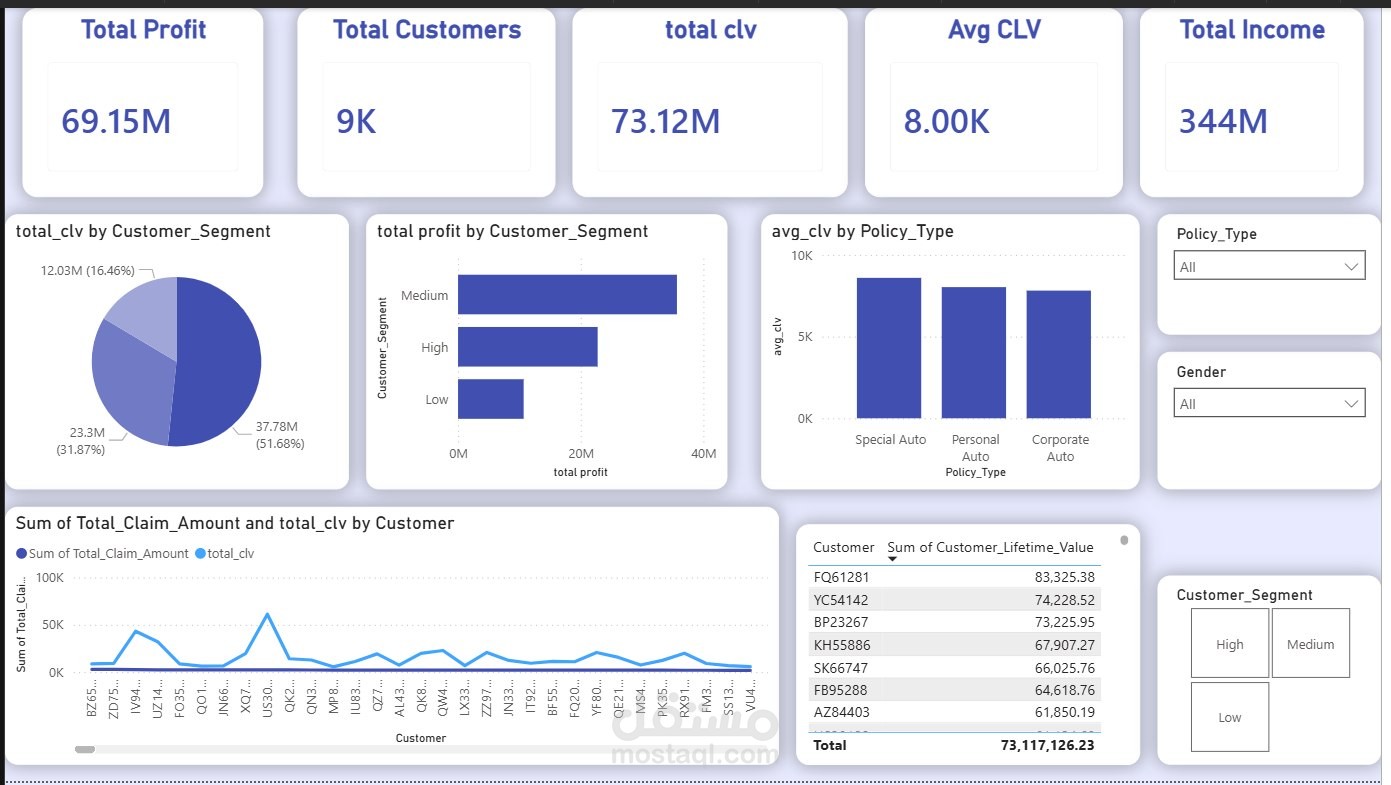This screenshot has height=785, width=1391.
Task: Click the High bar in total profit chart
Action: (527, 347)
